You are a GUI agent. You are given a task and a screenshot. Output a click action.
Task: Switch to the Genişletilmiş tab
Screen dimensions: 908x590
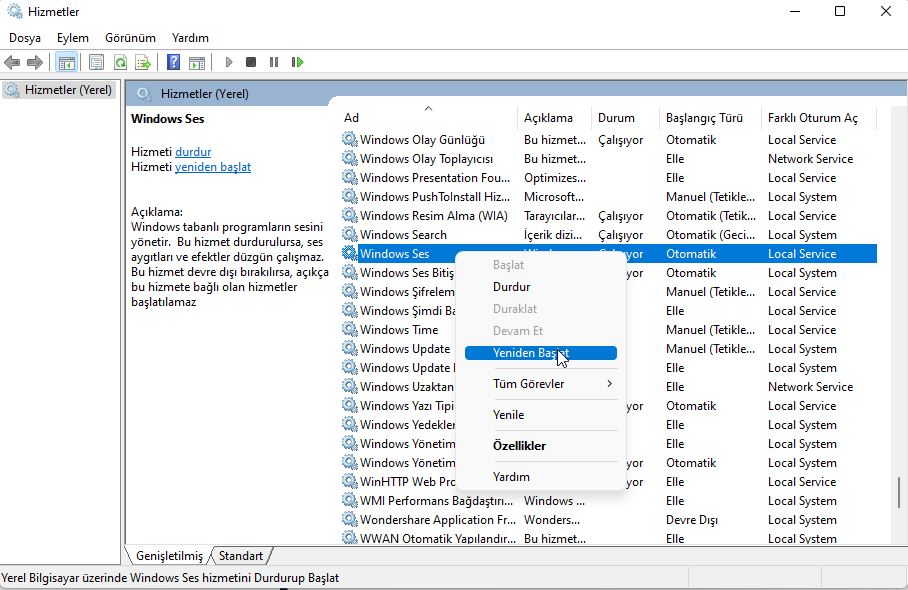pyautogui.click(x=169, y=556)
